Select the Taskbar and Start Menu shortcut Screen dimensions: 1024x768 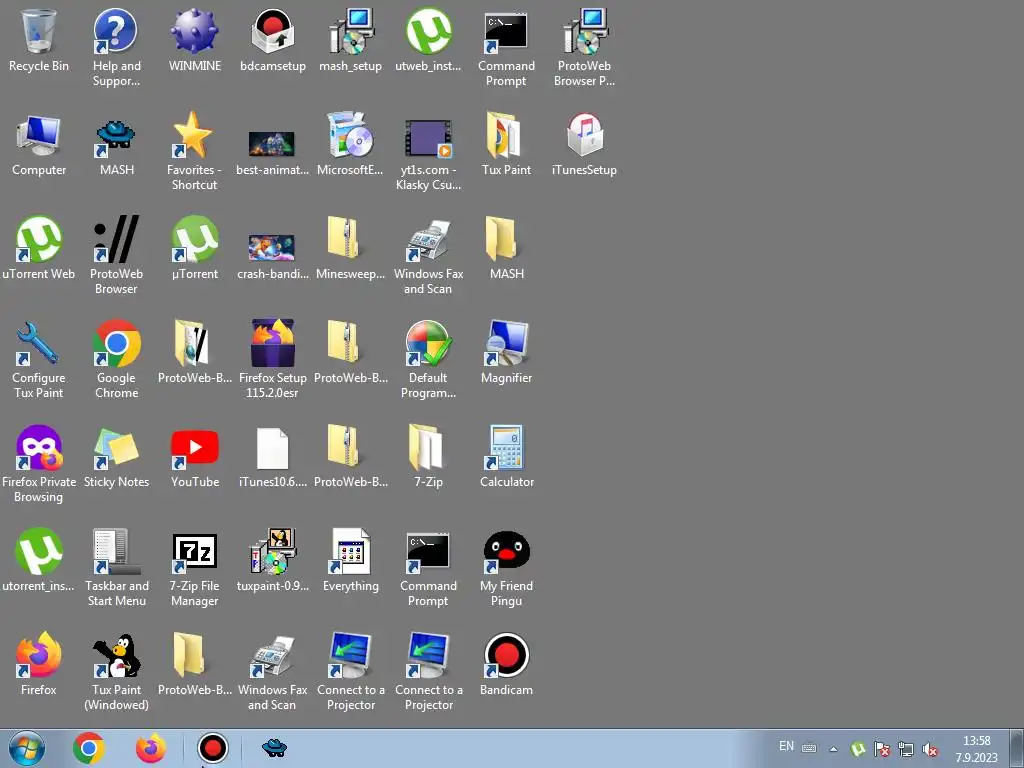116,551
